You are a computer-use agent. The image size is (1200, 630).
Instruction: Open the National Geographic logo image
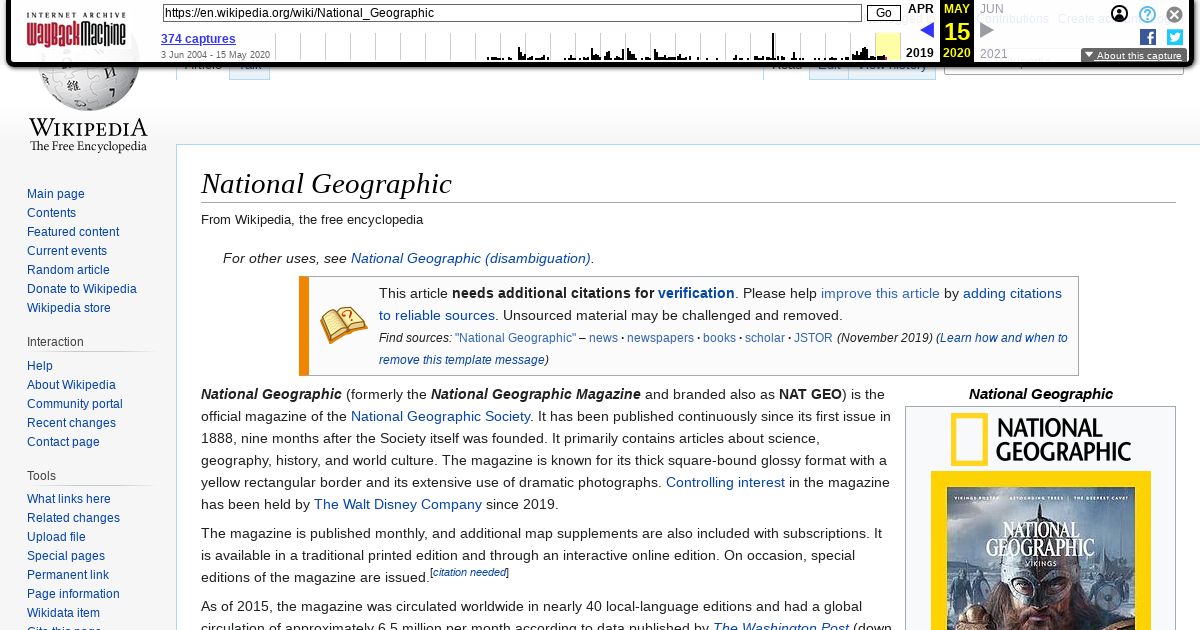(x=1040, y=440)
